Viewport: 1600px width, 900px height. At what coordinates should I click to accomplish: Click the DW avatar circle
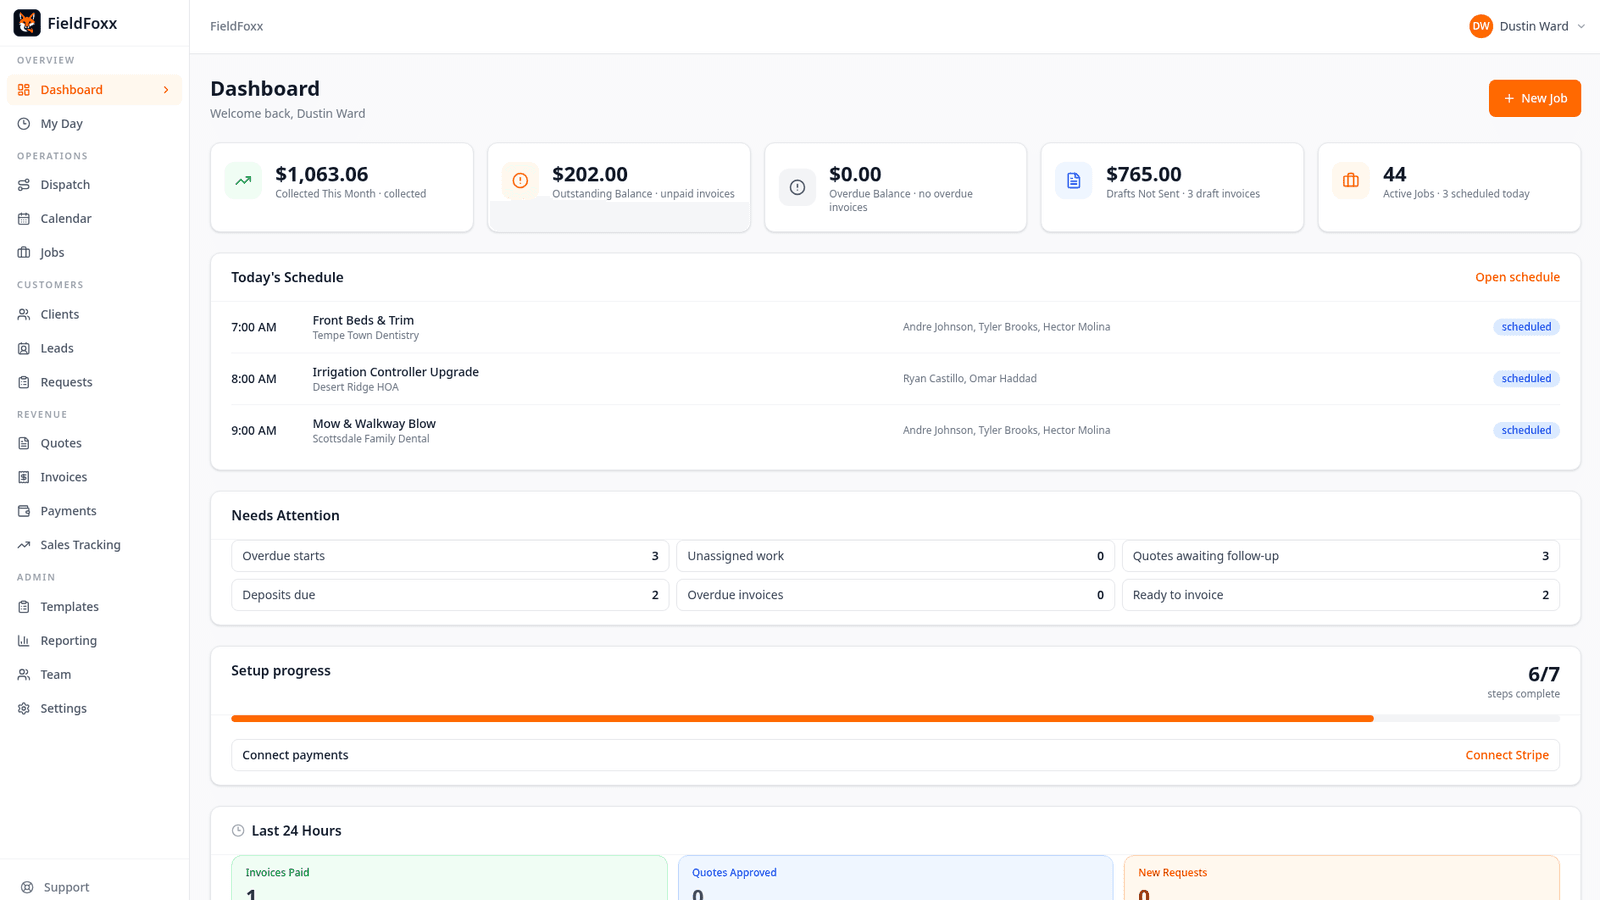pyautogui.click(x=1481, y=27)
